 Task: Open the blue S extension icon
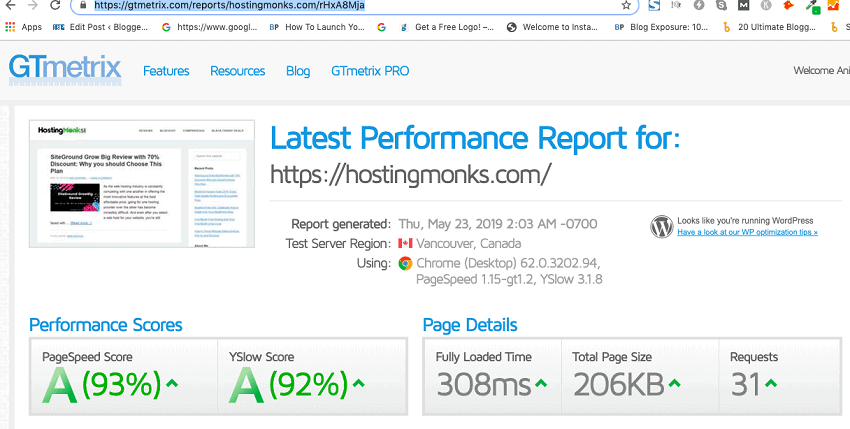coord(654,5)
